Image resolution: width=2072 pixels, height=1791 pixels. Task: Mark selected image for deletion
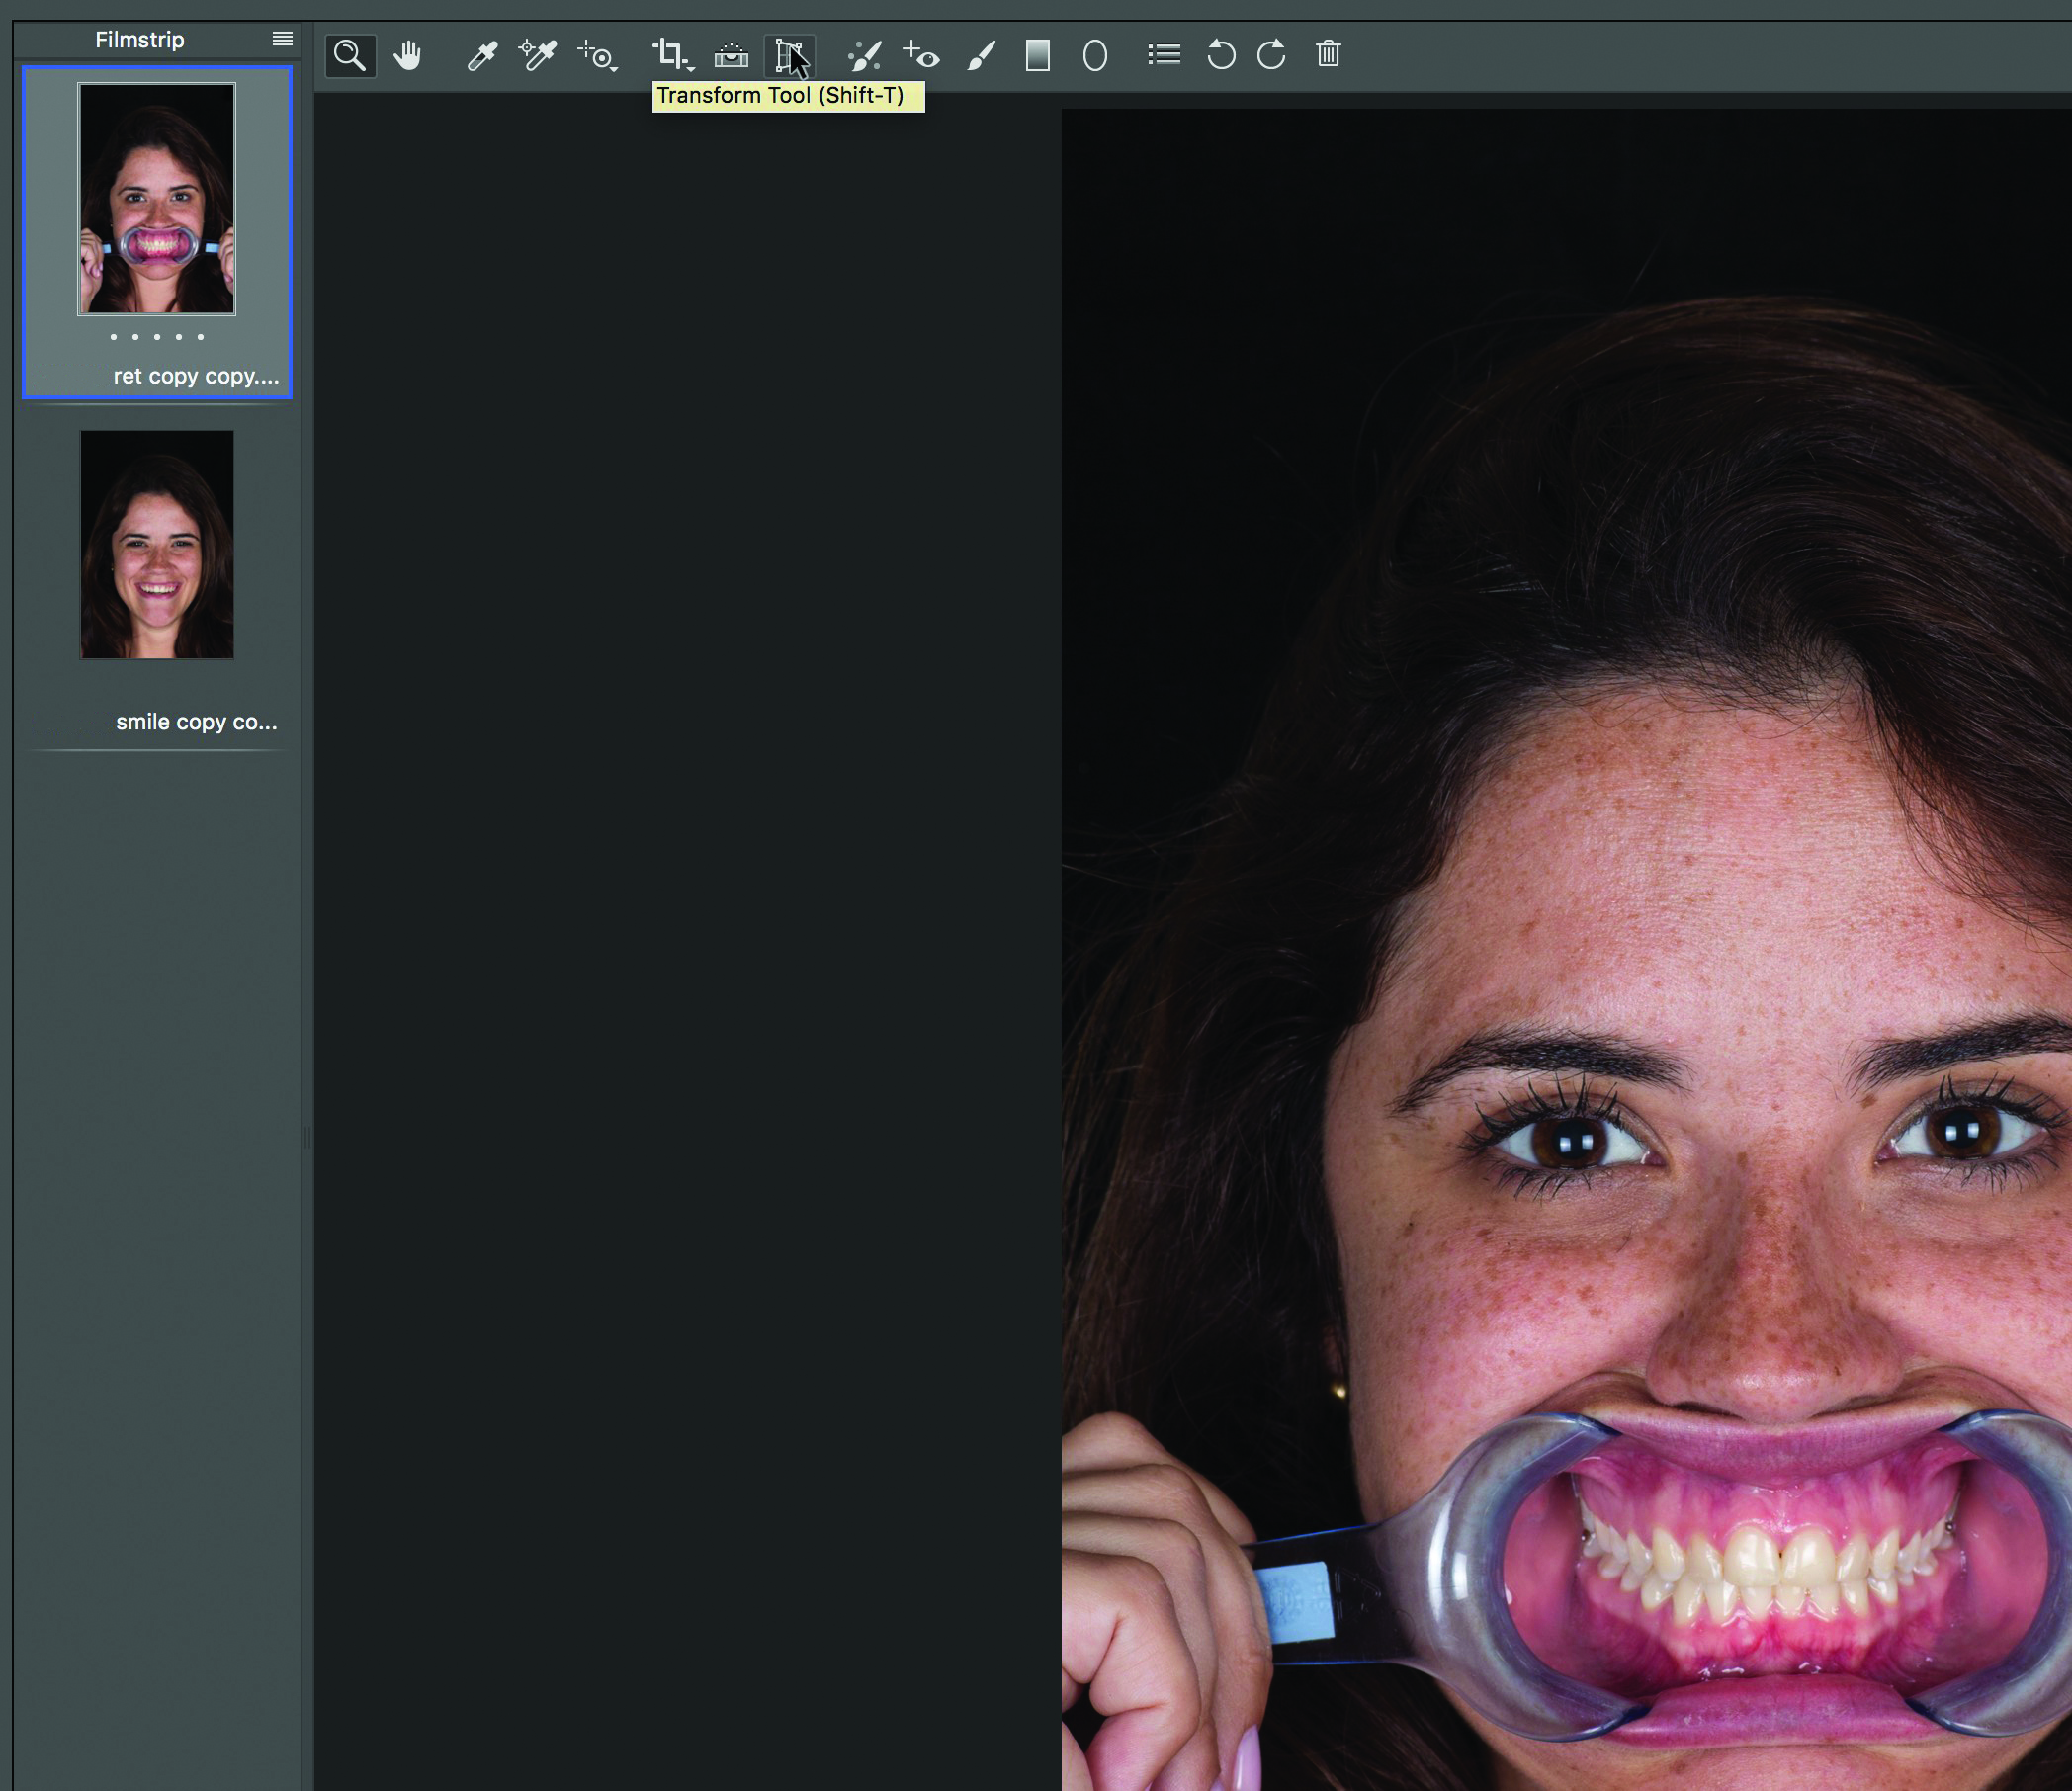point(1328,55)
